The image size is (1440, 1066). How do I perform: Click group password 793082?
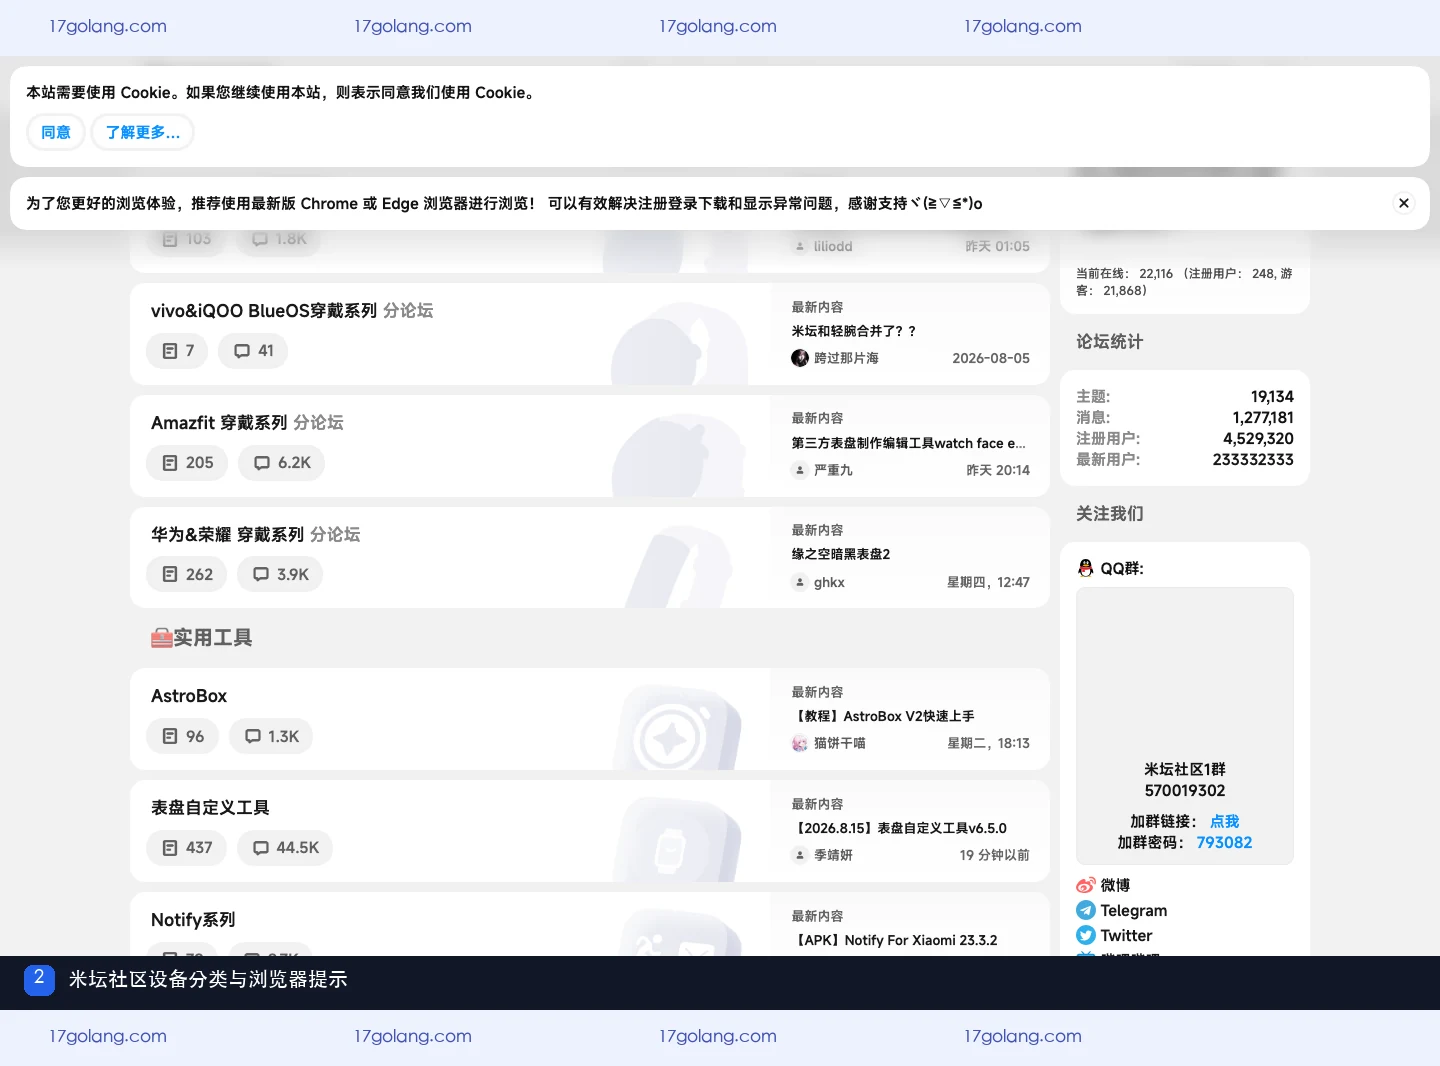(1224, 842)
